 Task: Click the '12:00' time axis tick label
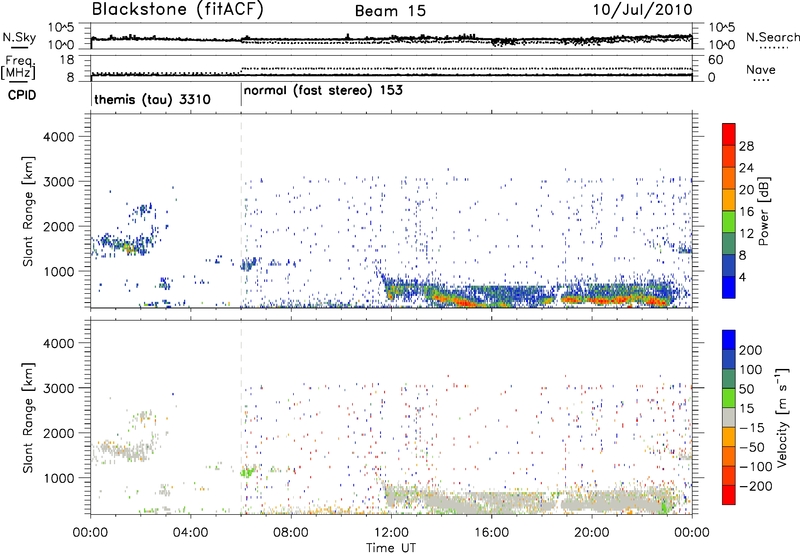[x=391, y=533]
